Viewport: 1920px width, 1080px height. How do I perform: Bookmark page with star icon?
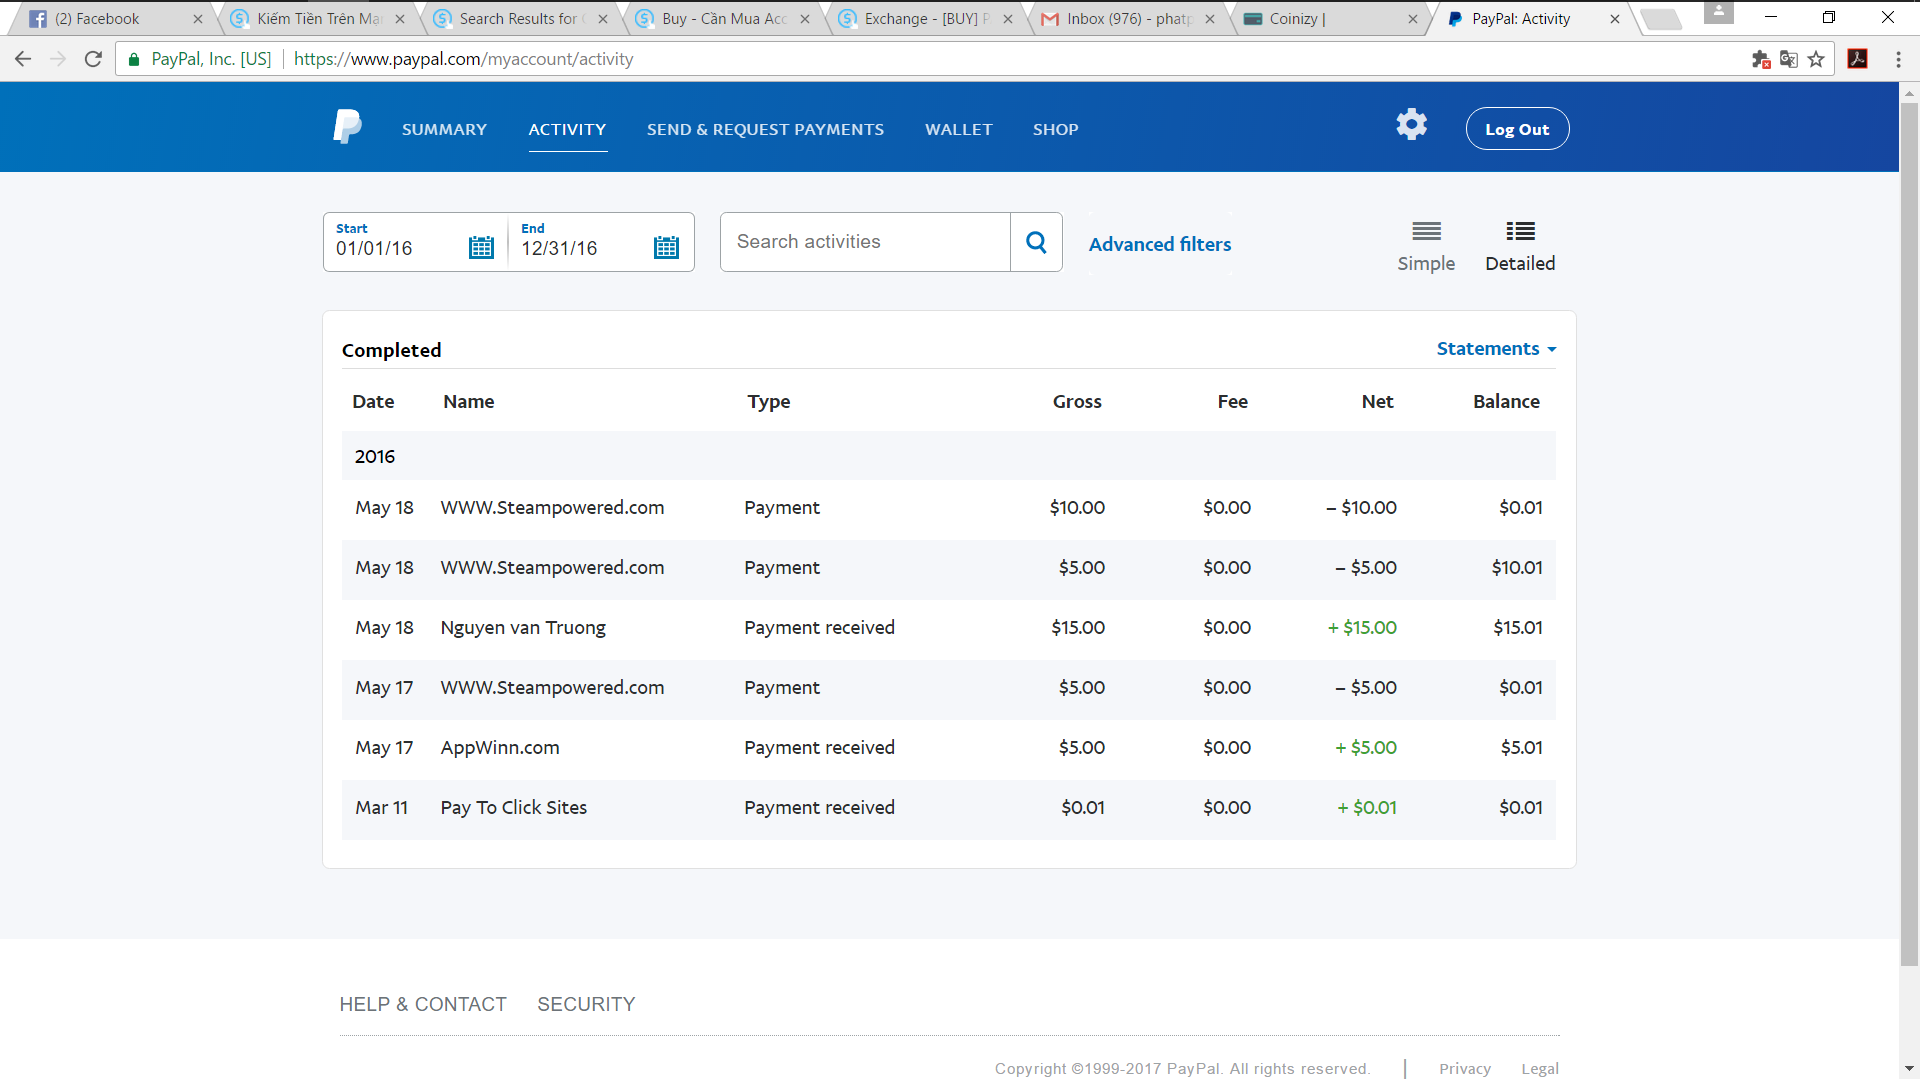pyautogui.click(x=1816, y=59)
